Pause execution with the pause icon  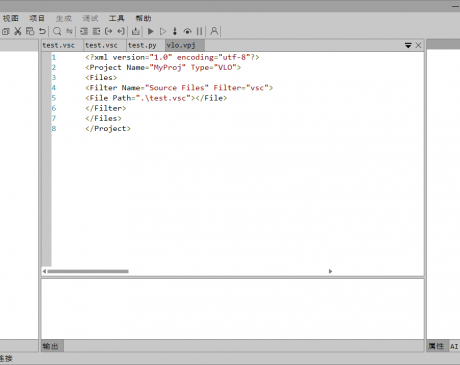[199, 31]
